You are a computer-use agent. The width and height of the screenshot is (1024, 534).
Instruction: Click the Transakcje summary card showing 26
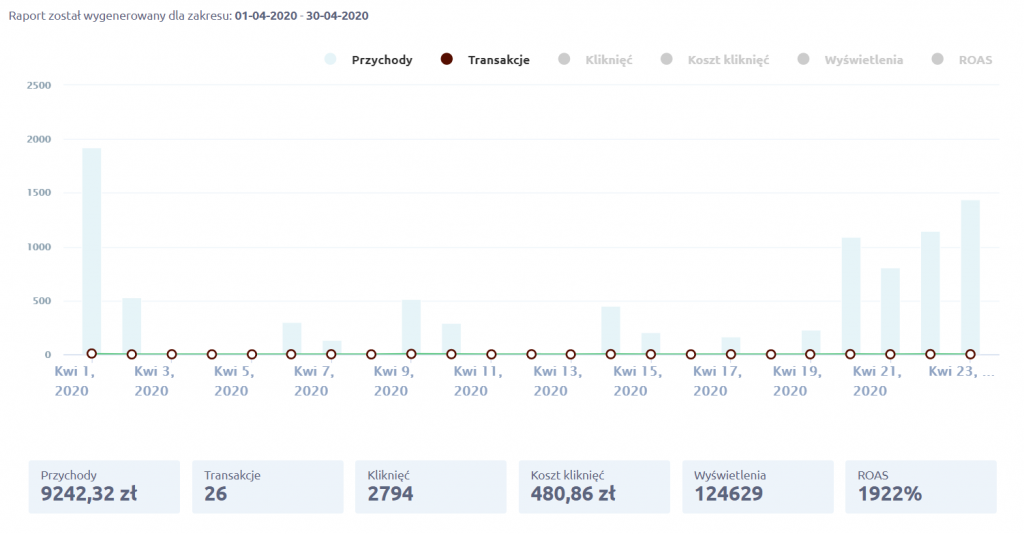268,486
